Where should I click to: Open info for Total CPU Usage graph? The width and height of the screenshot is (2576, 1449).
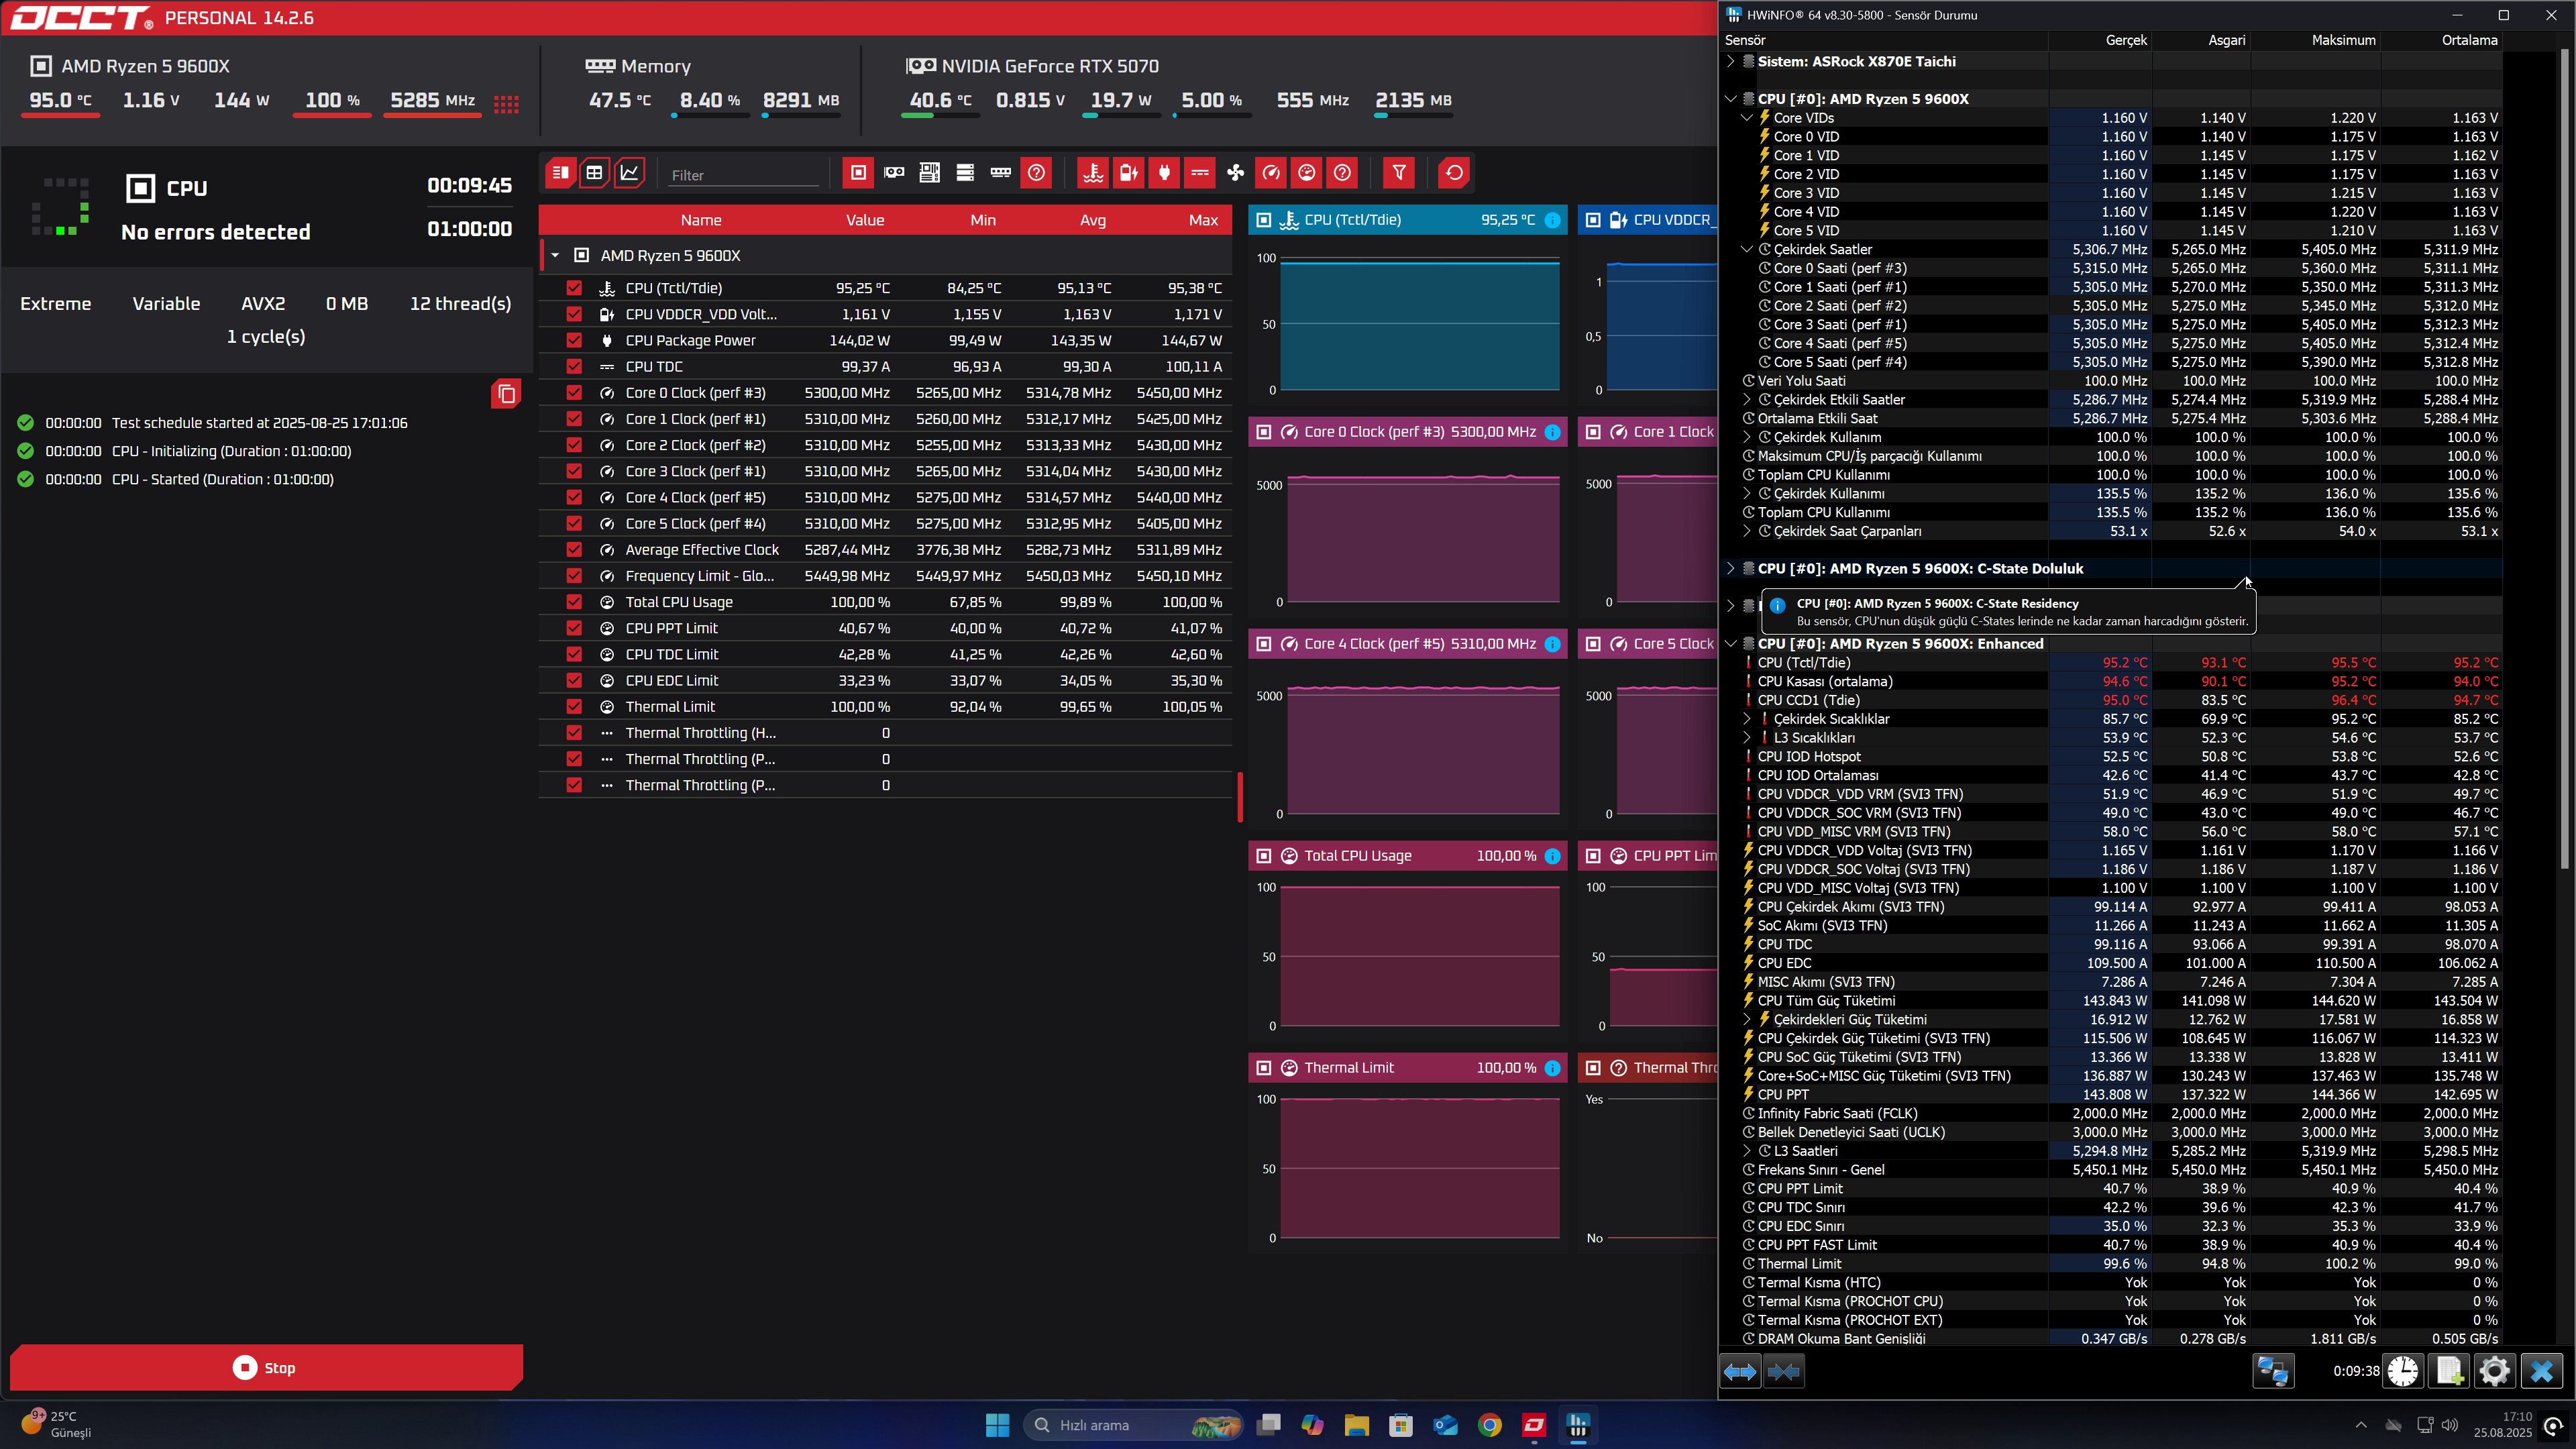click(1552, 856)
